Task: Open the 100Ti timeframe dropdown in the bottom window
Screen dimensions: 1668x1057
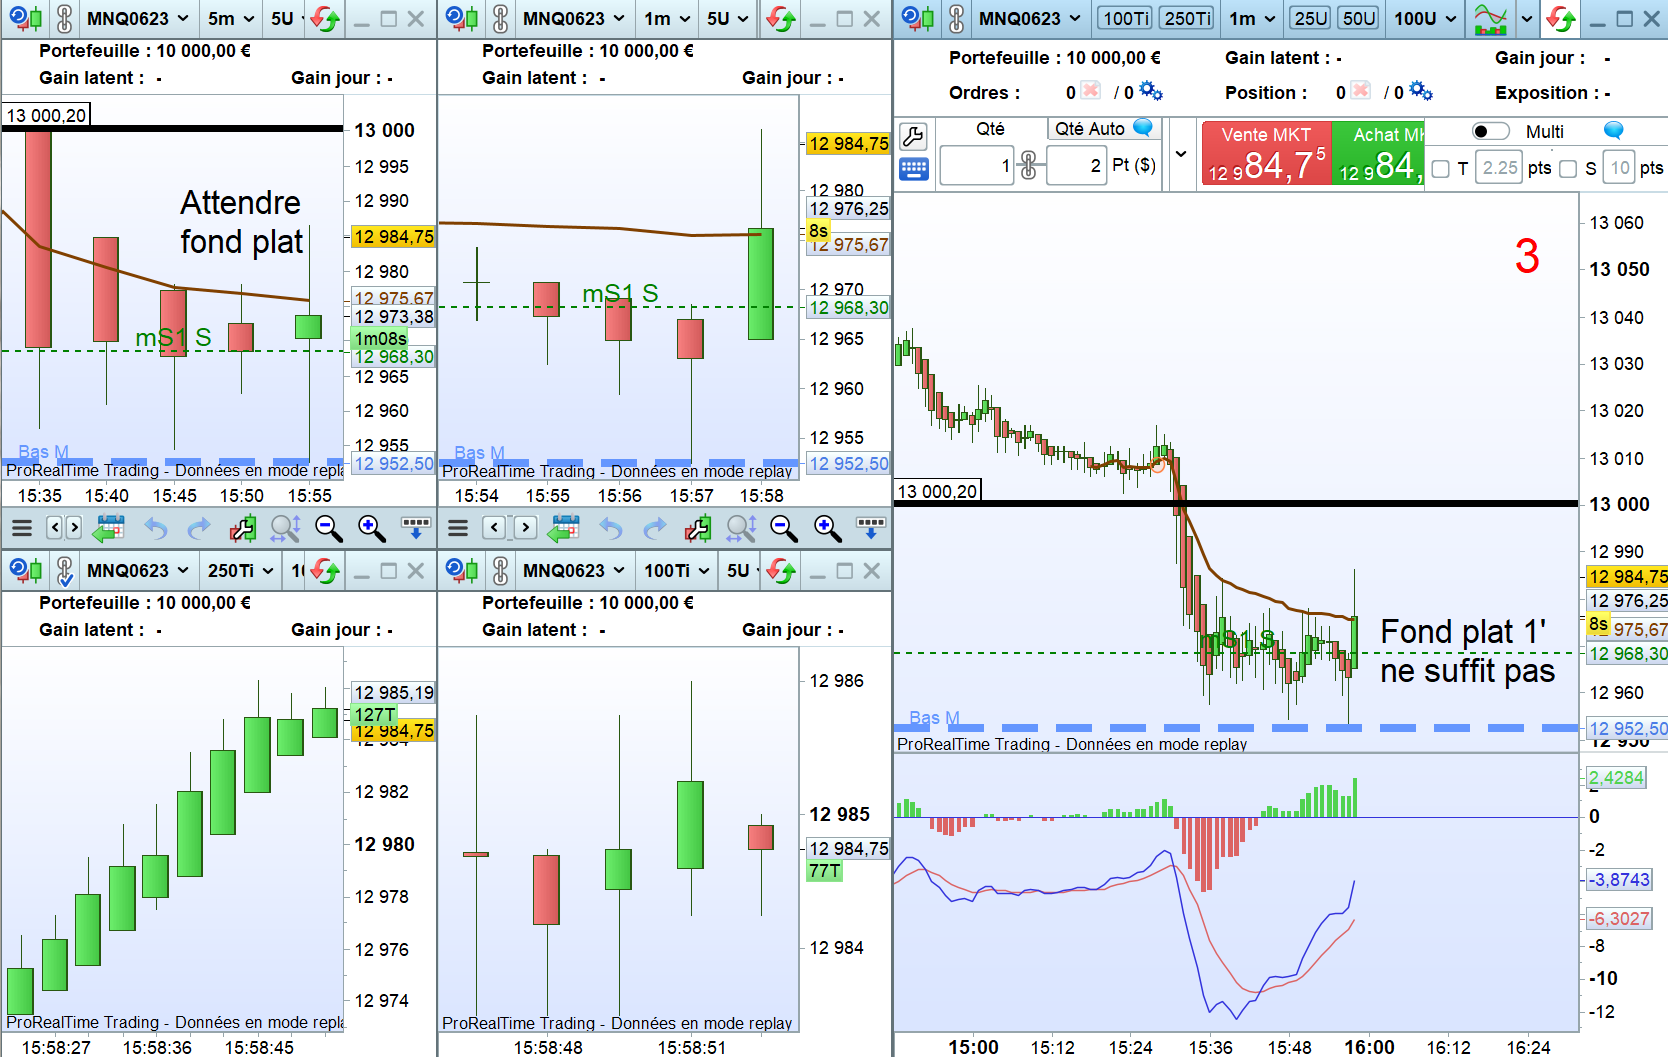Action: [x=677, y=571]
